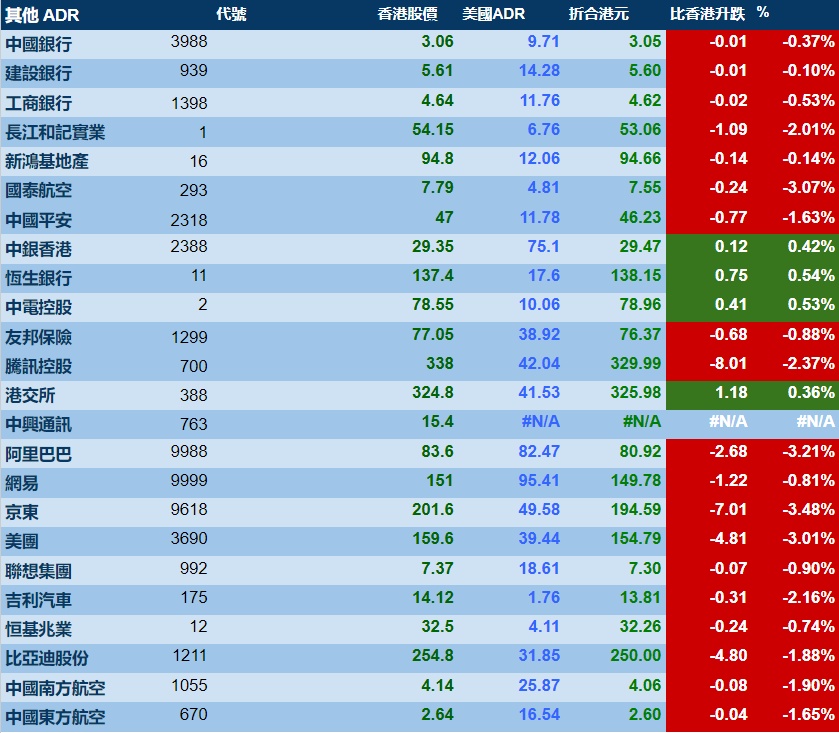
Task: Select the 中國平安 stock name
Action: pos(39,220)
